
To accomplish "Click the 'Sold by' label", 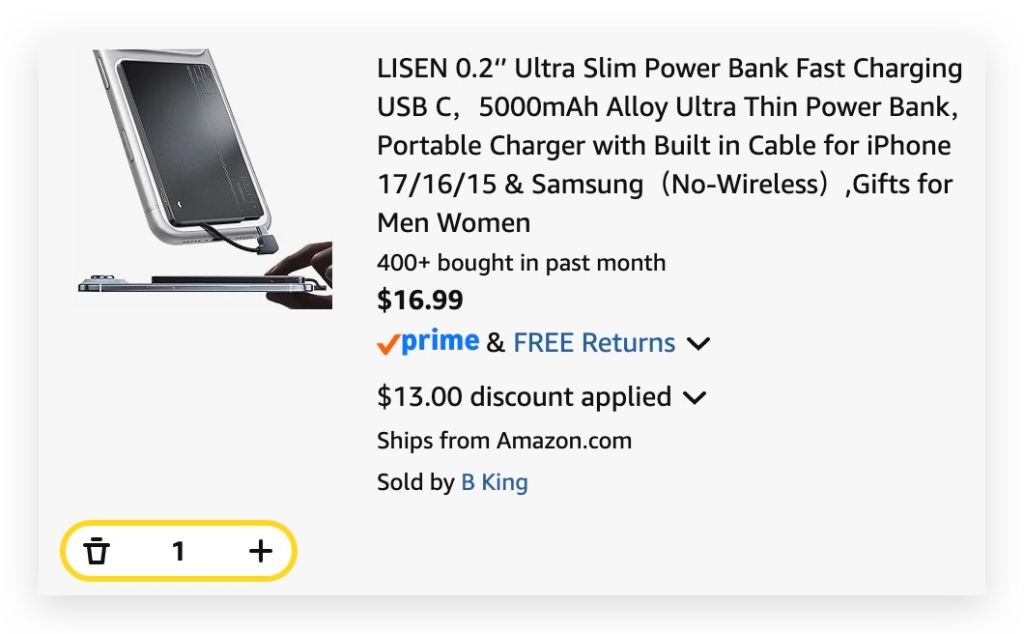I will [415, 482].
